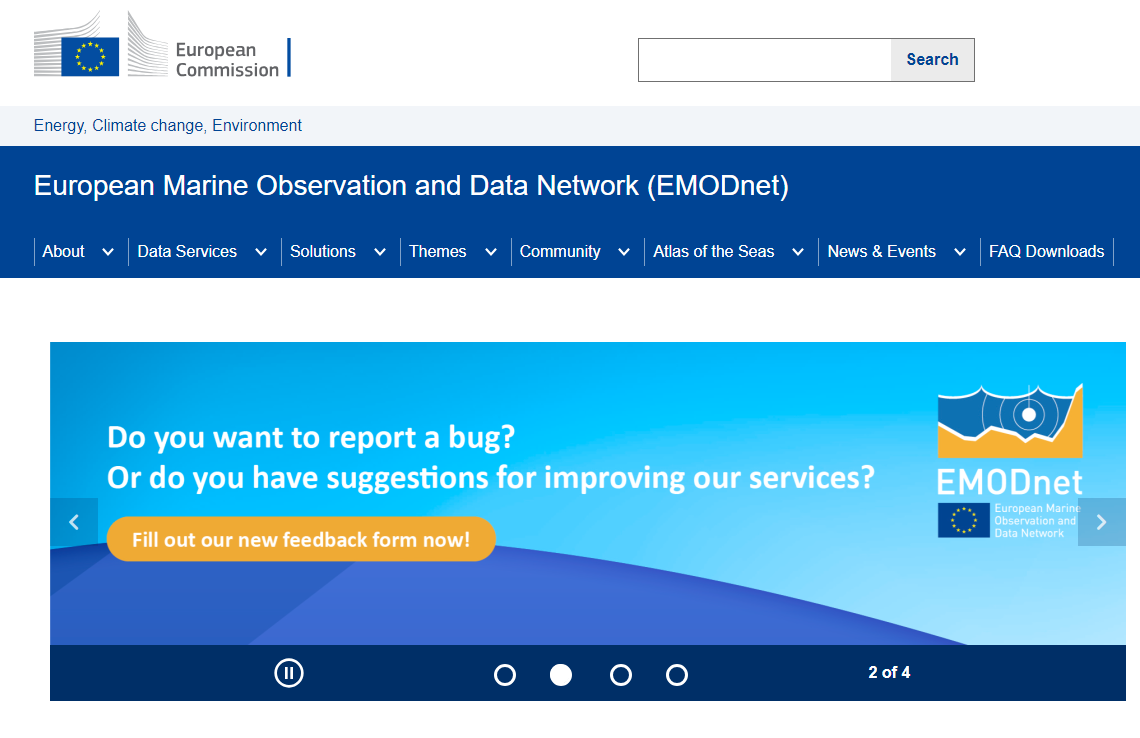Screen dimensions: 1140x738
Task: Go to previous carousel slide arrow
Action: (74, 522)
